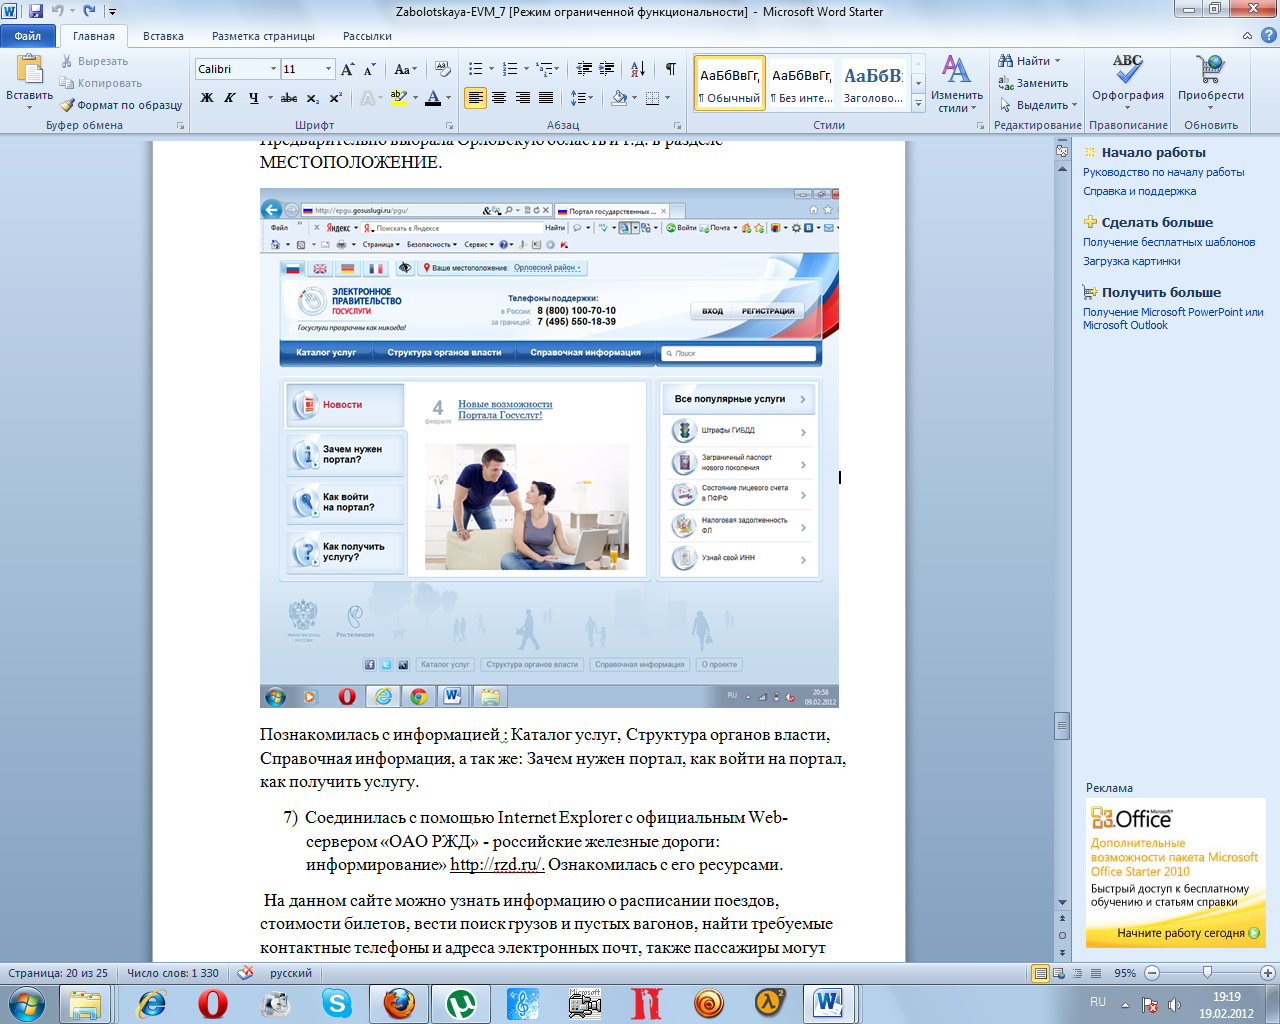The width and height of the screenshot is (1280, 1024).
Task: Apply subscript formatting
Action: [x=313, y=98]
